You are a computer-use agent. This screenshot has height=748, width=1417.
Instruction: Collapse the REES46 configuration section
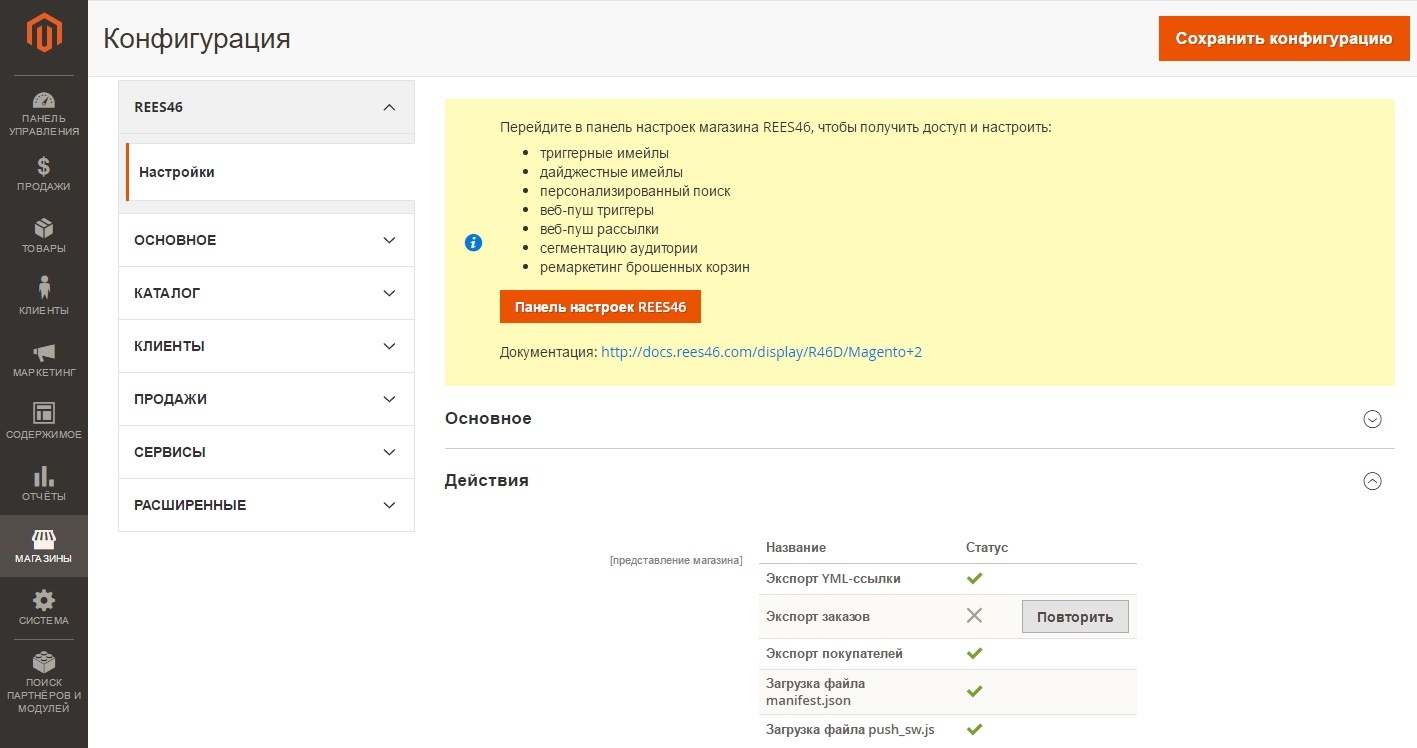pyautogui.click(x=389, y=107)
